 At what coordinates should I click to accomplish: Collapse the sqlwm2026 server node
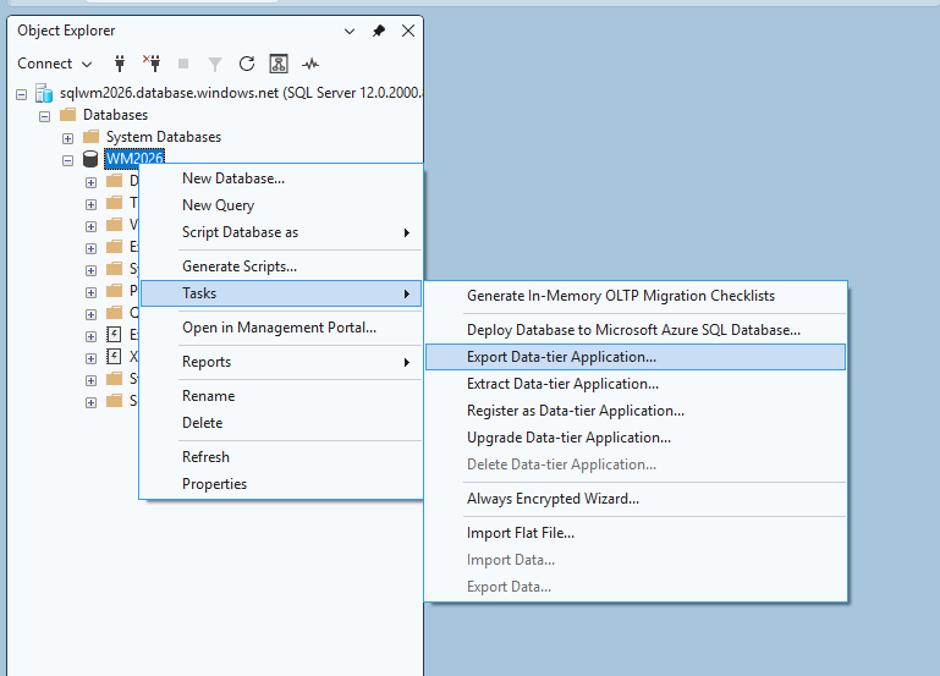click(22, 95)
